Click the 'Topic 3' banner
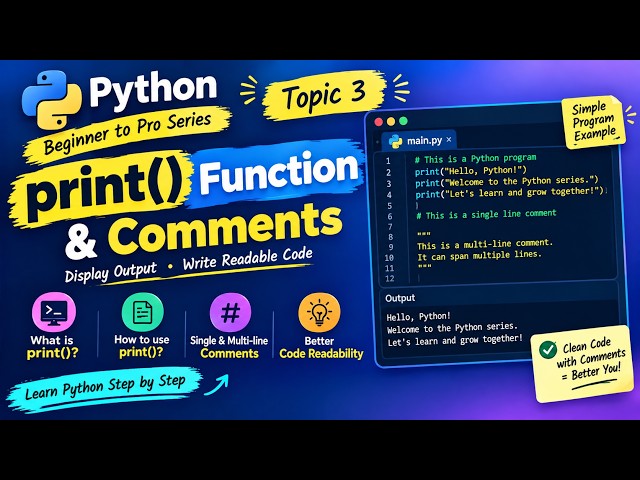640x480 pixels. click(x=324, y=96)
